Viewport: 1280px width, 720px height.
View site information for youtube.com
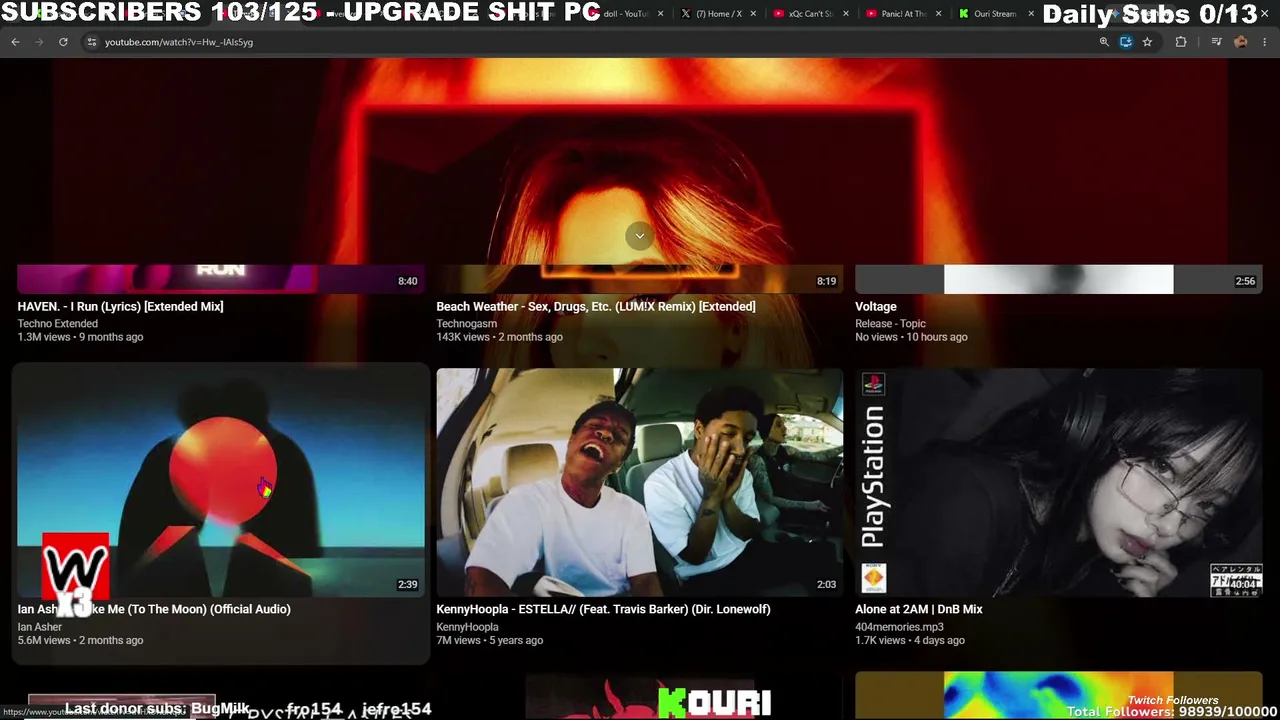coord(91,42)
